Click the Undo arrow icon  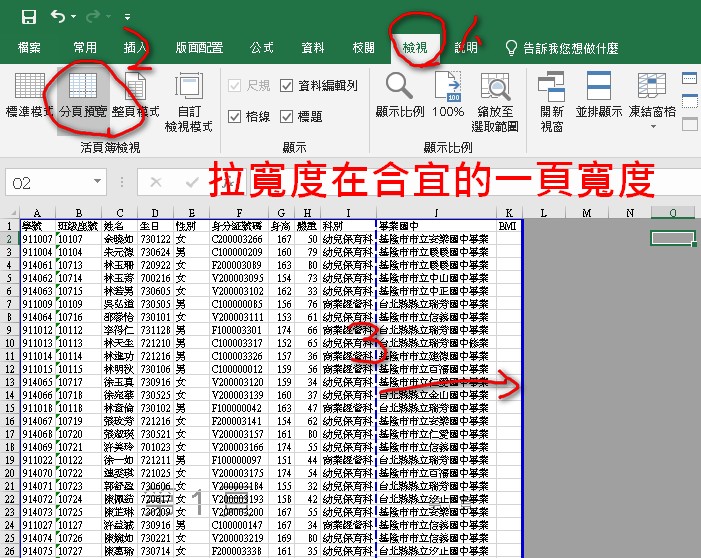coord(57,17)
